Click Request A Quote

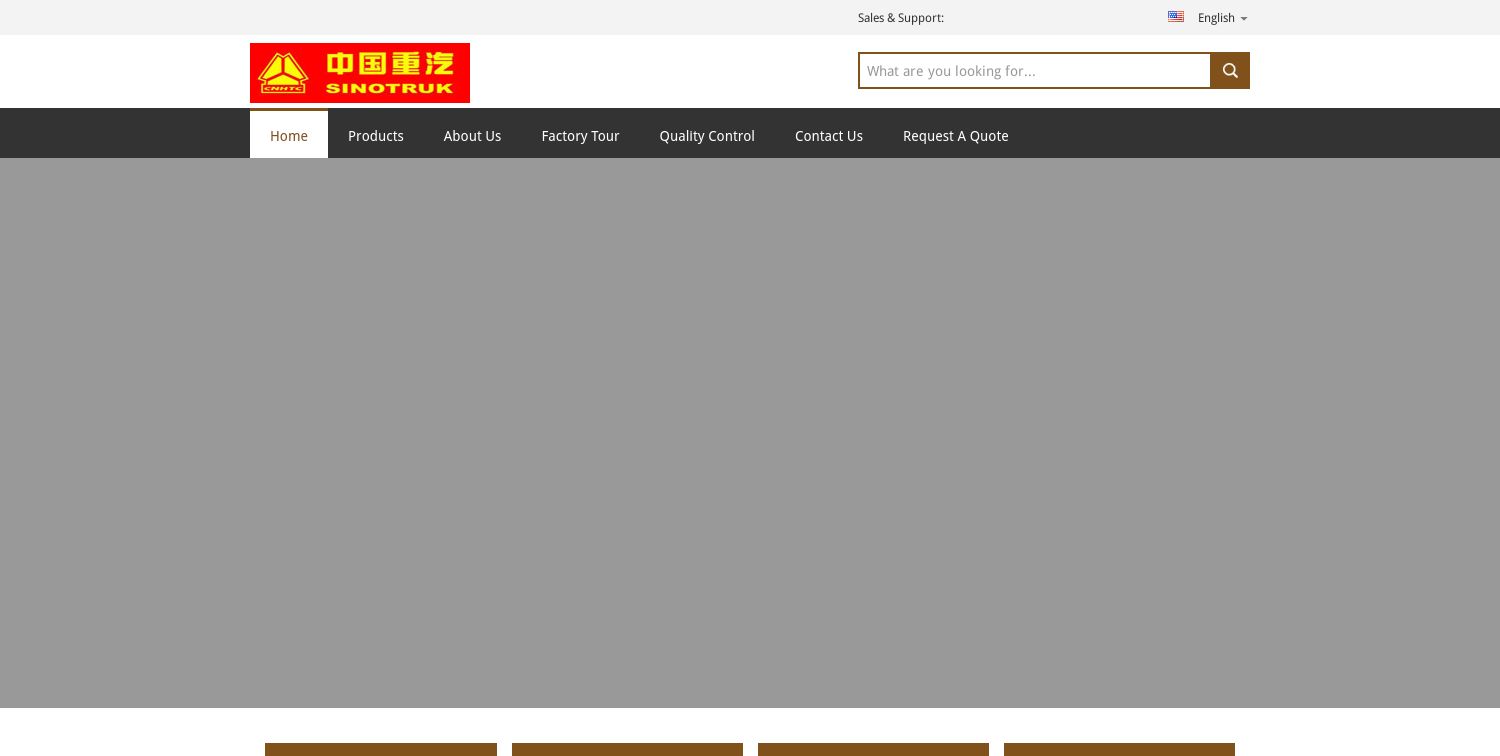955,136
